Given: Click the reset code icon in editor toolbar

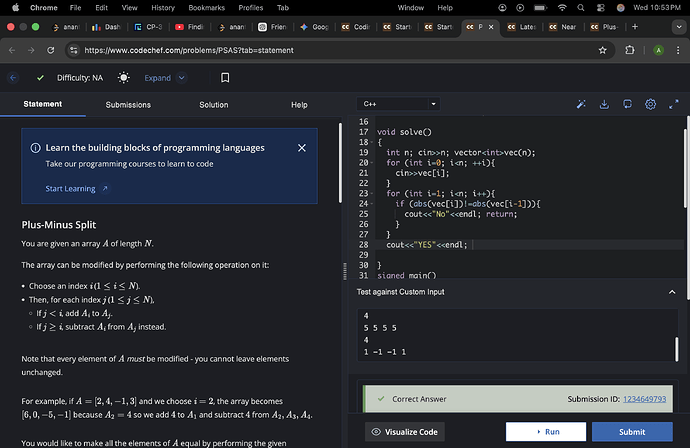Looking at the screenshot, I should tap(627, 104).
